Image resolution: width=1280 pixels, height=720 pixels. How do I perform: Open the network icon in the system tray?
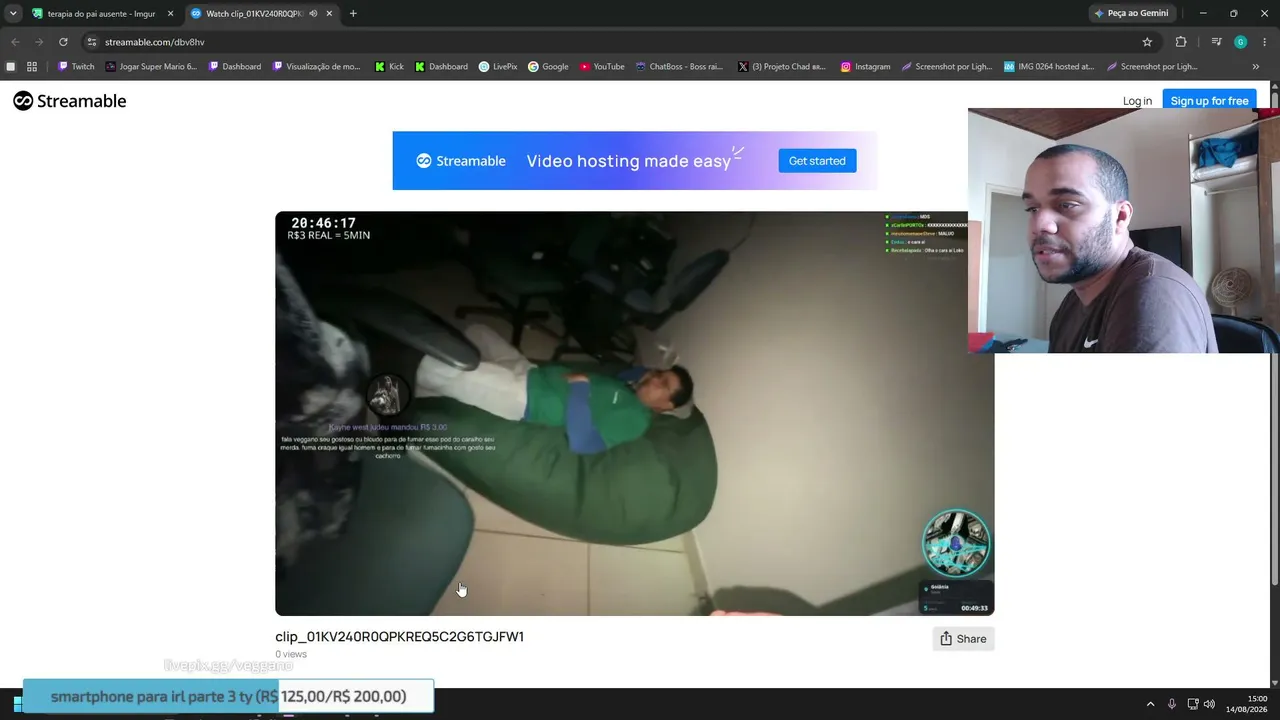(1192, 704)
